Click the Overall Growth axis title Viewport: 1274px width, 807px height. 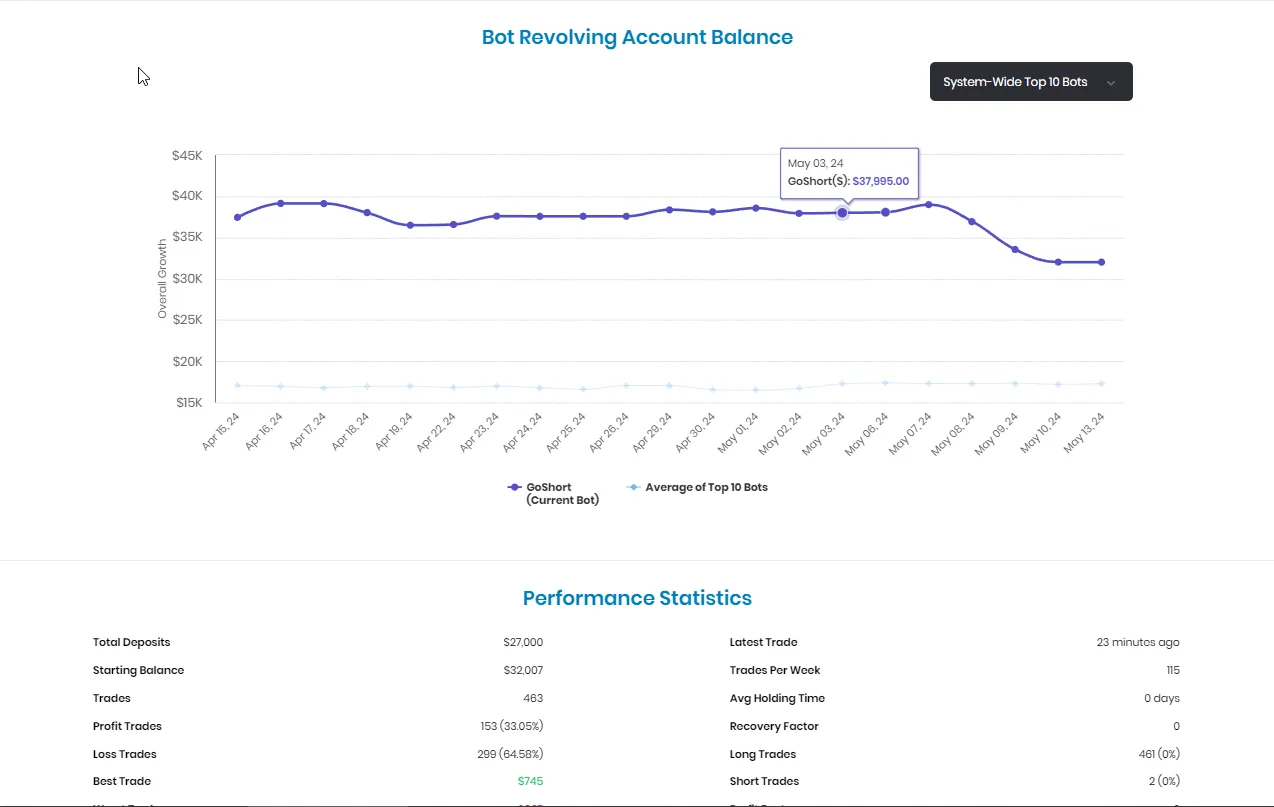(x=162, y=279)
